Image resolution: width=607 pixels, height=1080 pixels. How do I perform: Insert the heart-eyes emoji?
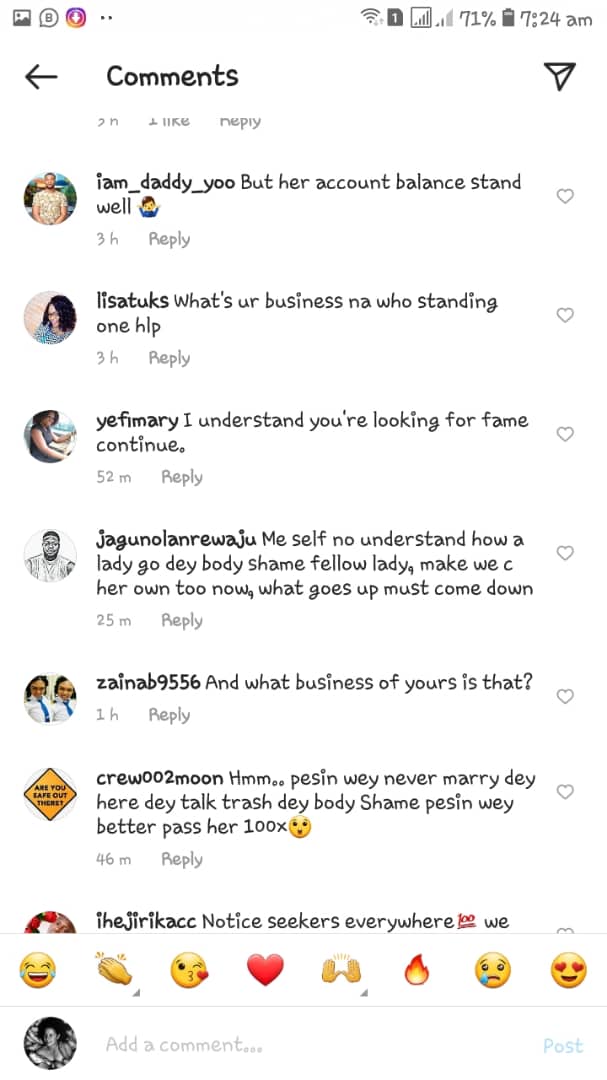coord(568,969)
